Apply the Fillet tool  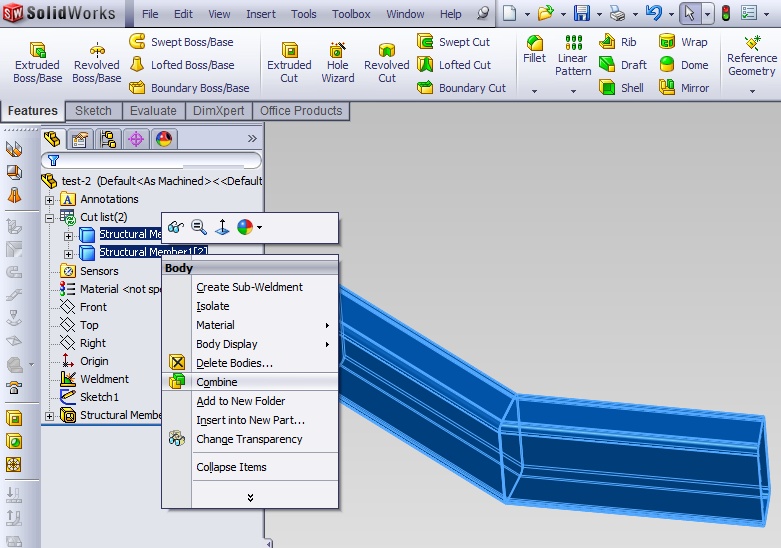point(534,50)
